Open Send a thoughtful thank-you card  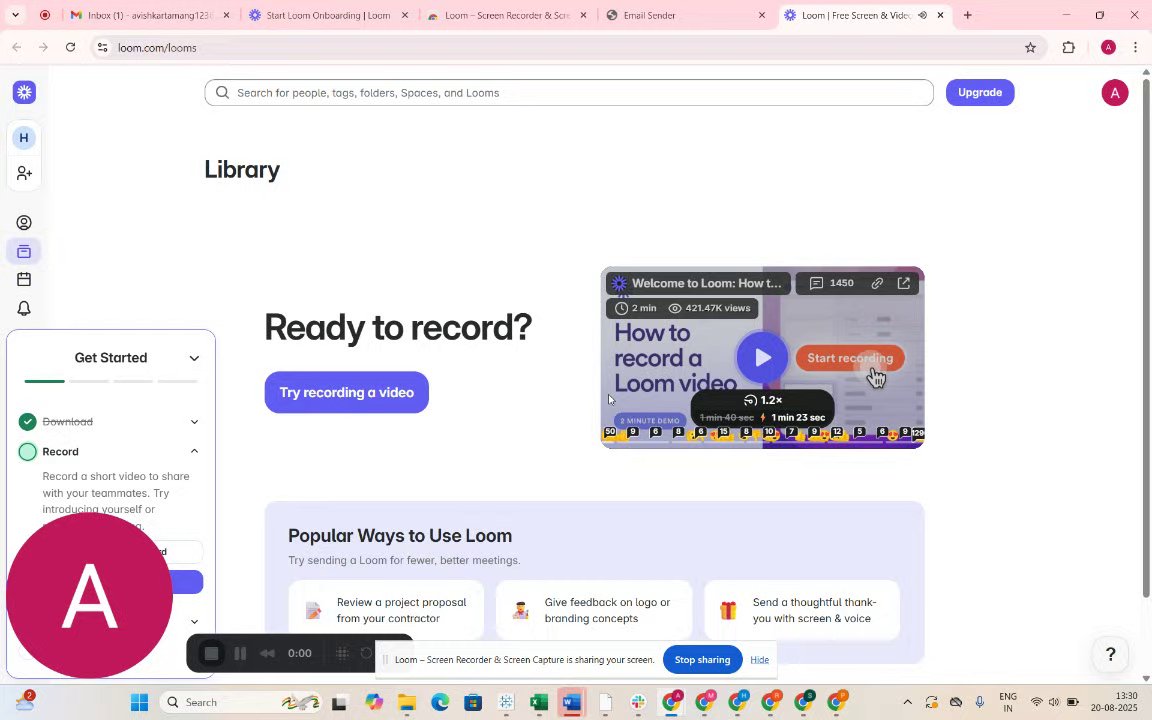point(802,610)
